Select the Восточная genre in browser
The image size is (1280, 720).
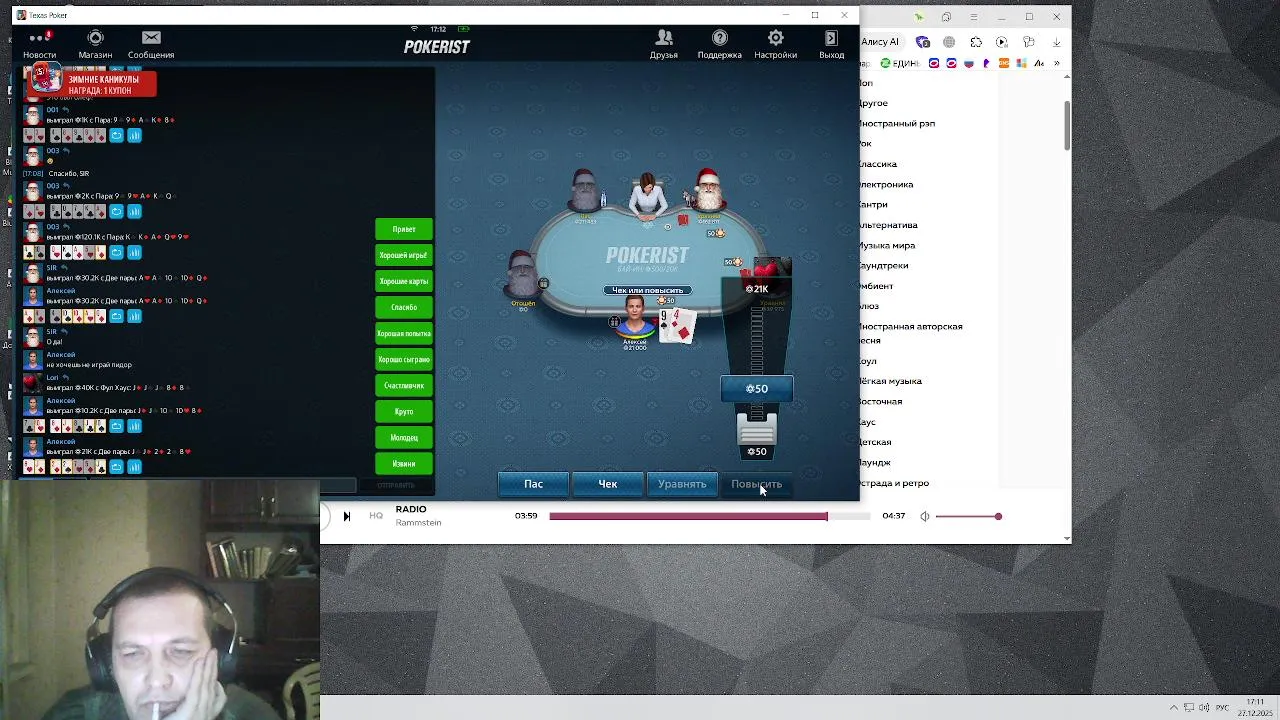click(x=881, y=401)
